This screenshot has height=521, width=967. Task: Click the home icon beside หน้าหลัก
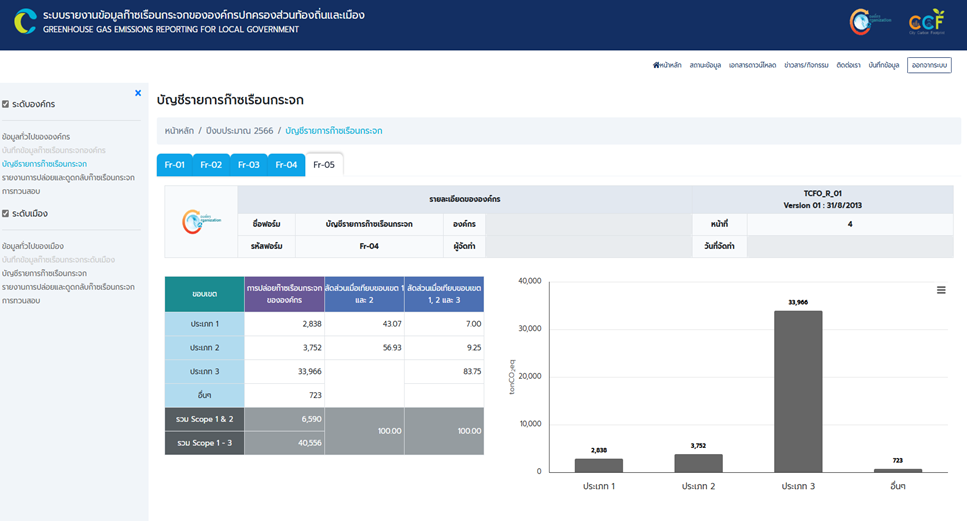point(656,65)
